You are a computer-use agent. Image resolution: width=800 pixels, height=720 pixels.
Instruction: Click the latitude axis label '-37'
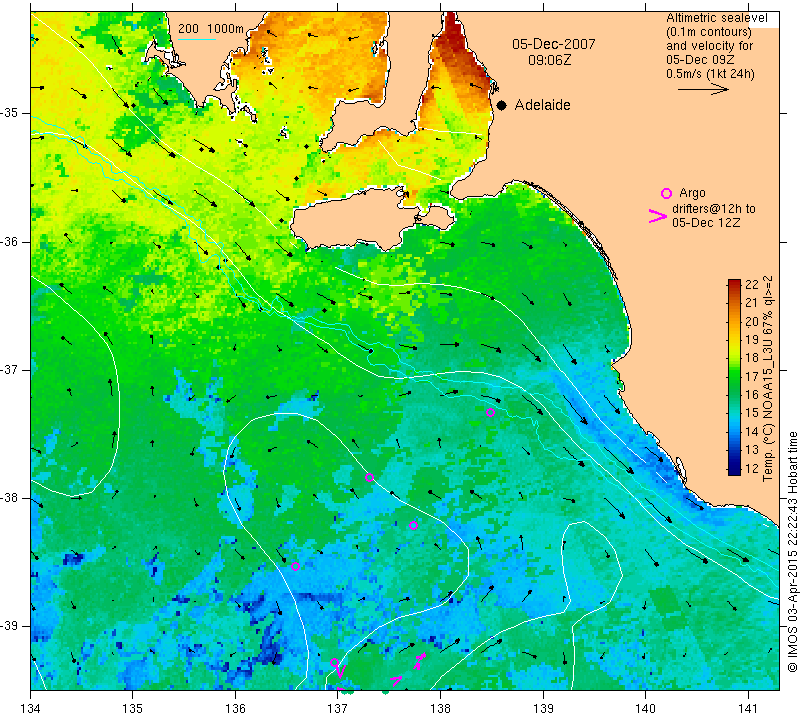(x=10, y=369)
